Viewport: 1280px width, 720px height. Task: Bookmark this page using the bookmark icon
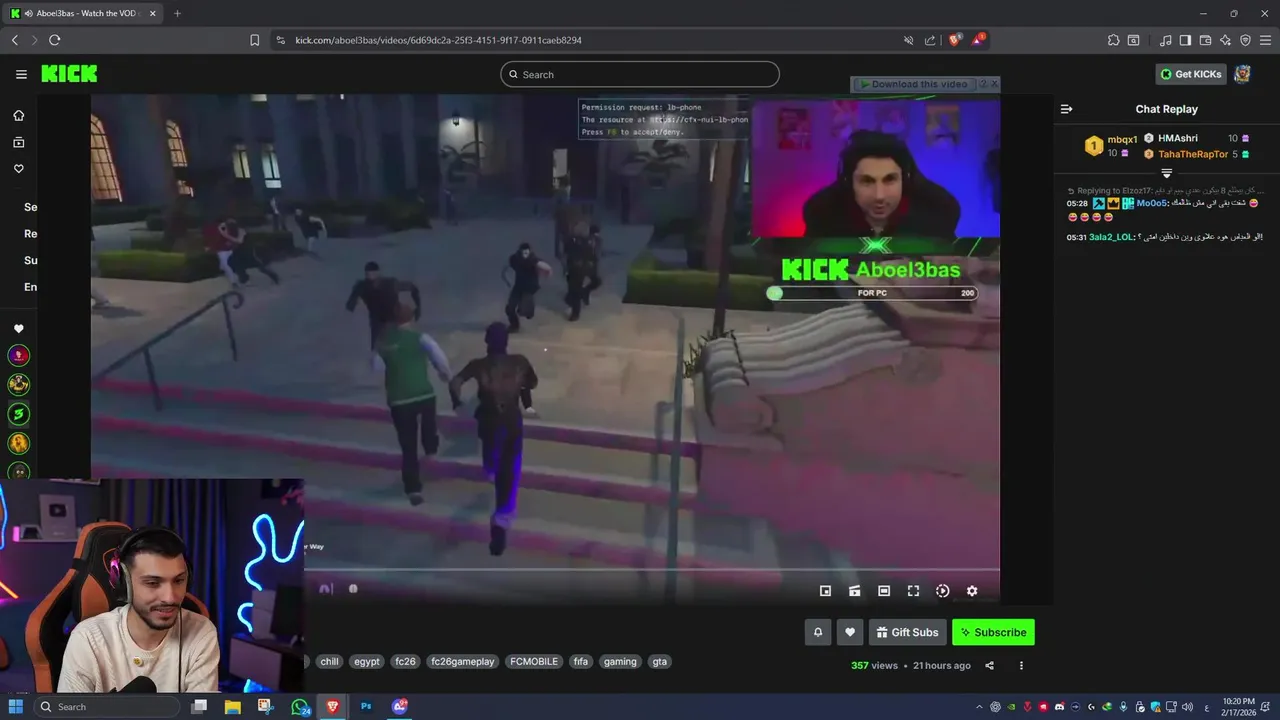(x=254, y=40)
